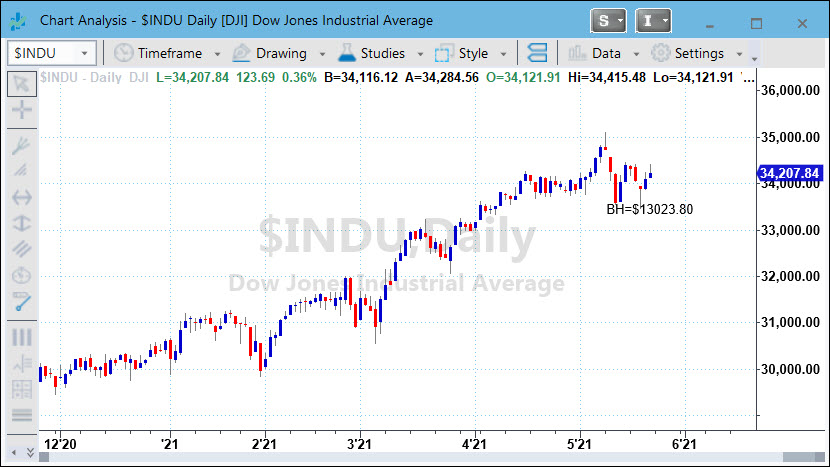Click the left toolbar scroll-left arrow
830x467 pixels.
[14, 453]
